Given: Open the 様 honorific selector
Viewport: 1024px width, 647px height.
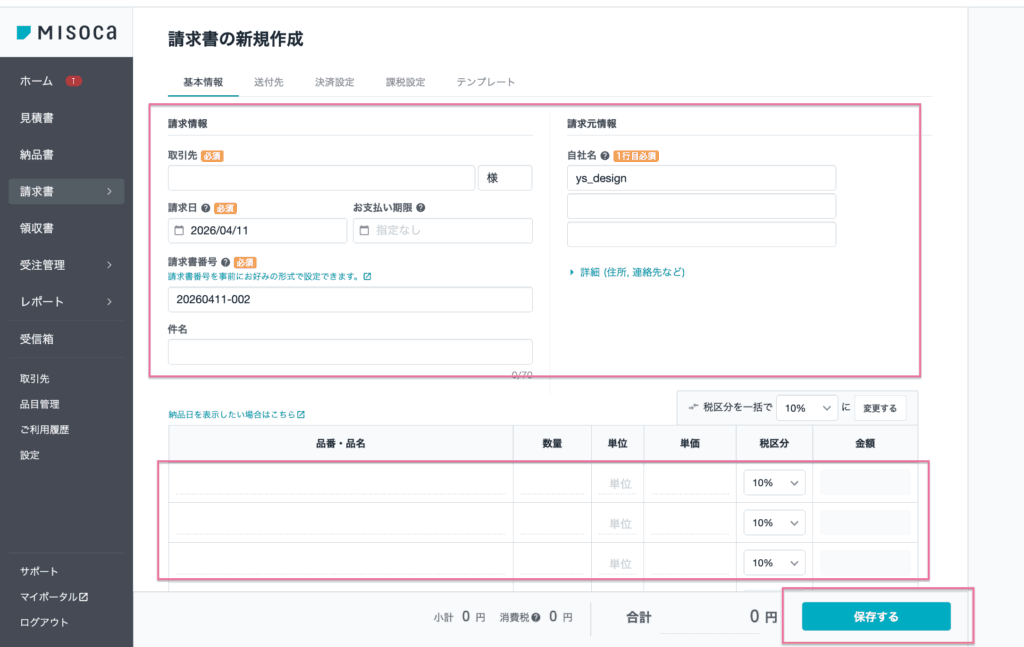Looking at the screenshot, I should [x=505, y=178].
